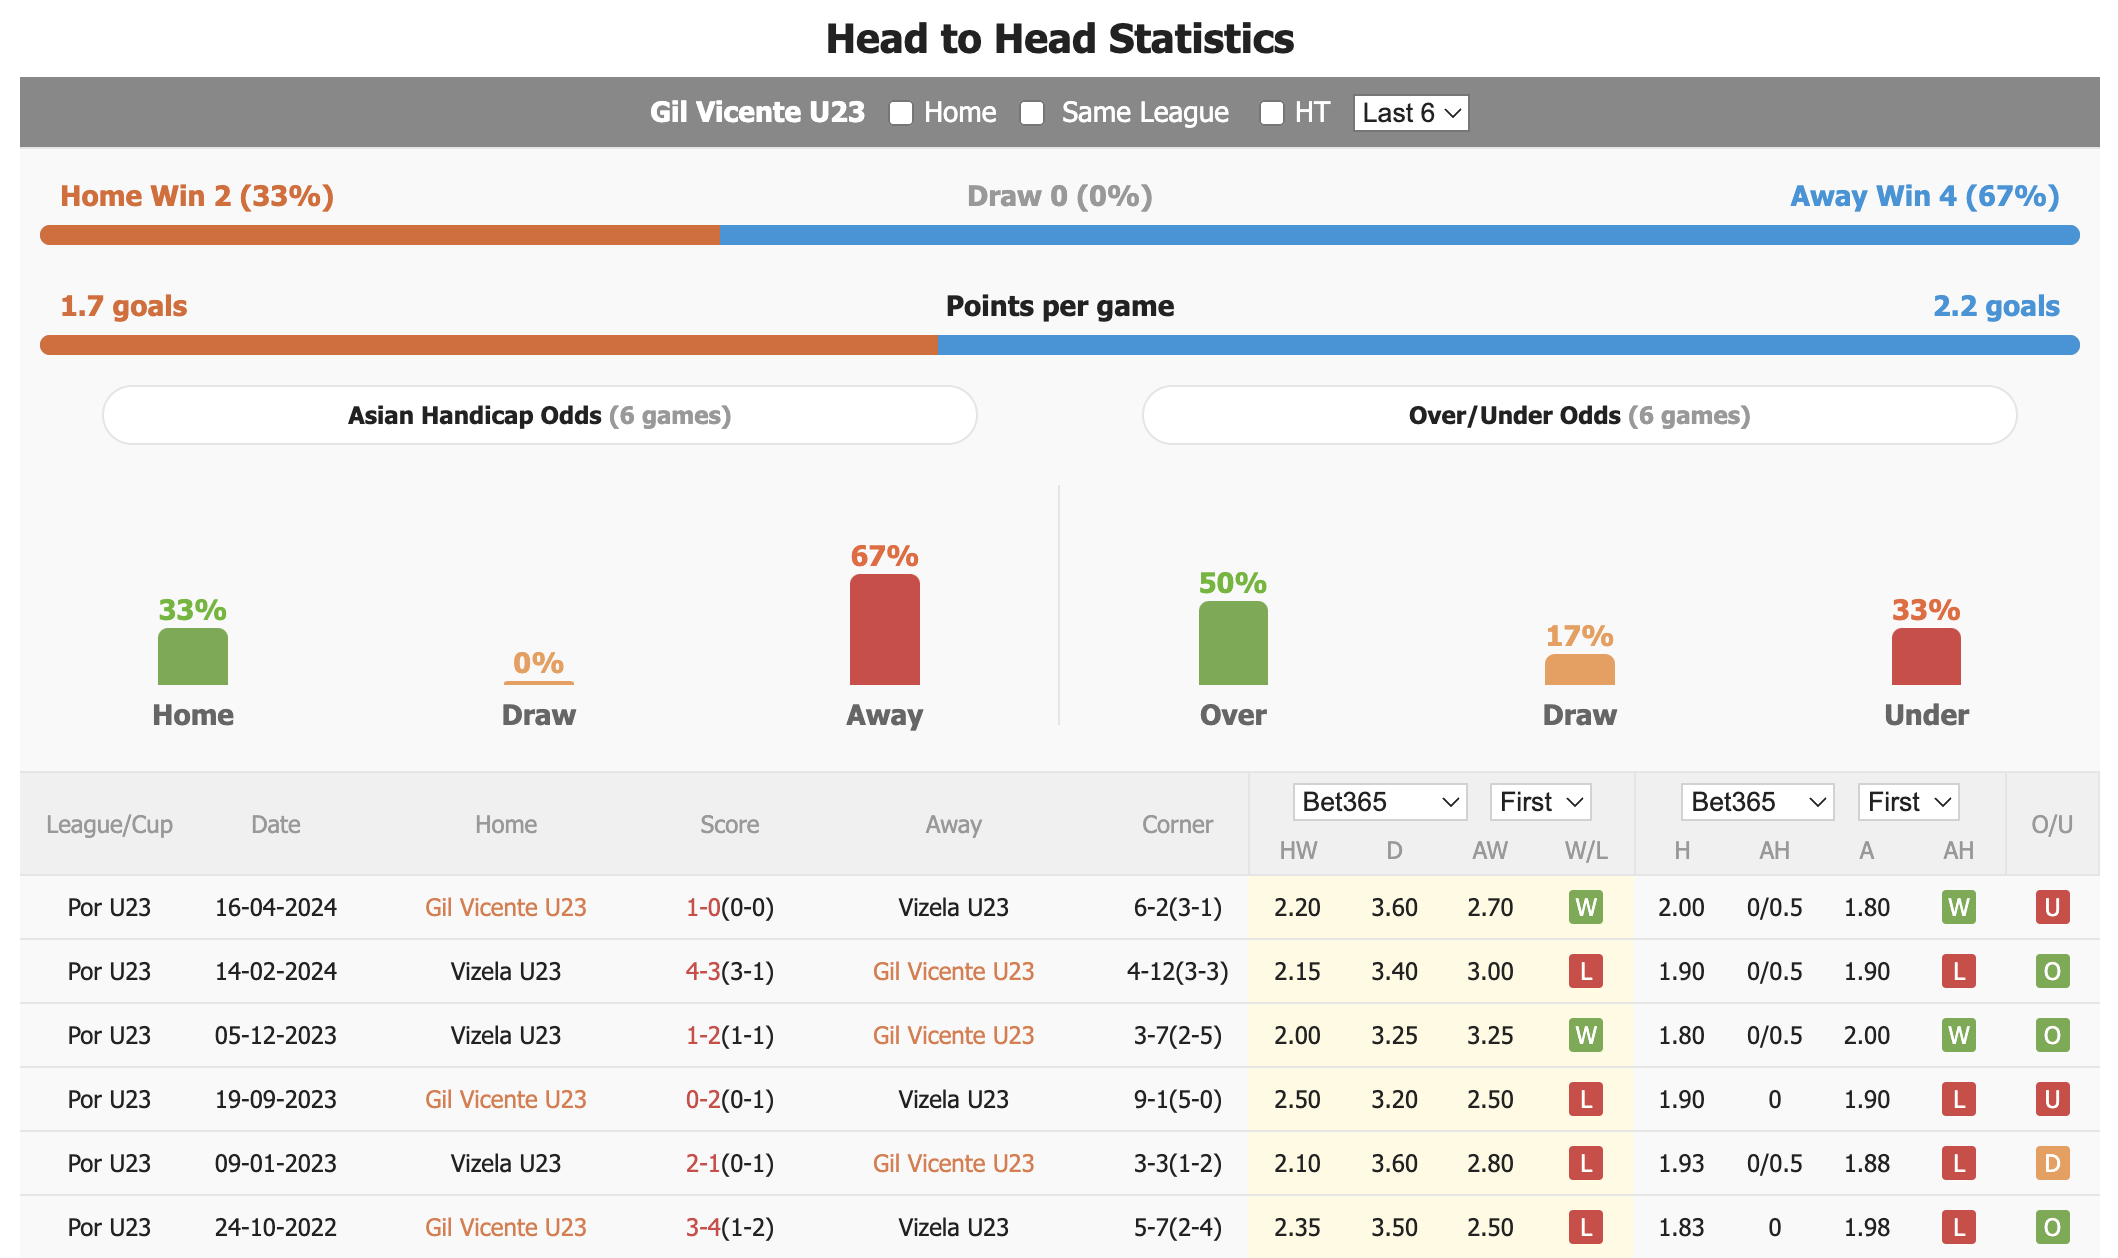
Task: Open the Last 6 games dropdown
Action: [x=1410, y=113]
